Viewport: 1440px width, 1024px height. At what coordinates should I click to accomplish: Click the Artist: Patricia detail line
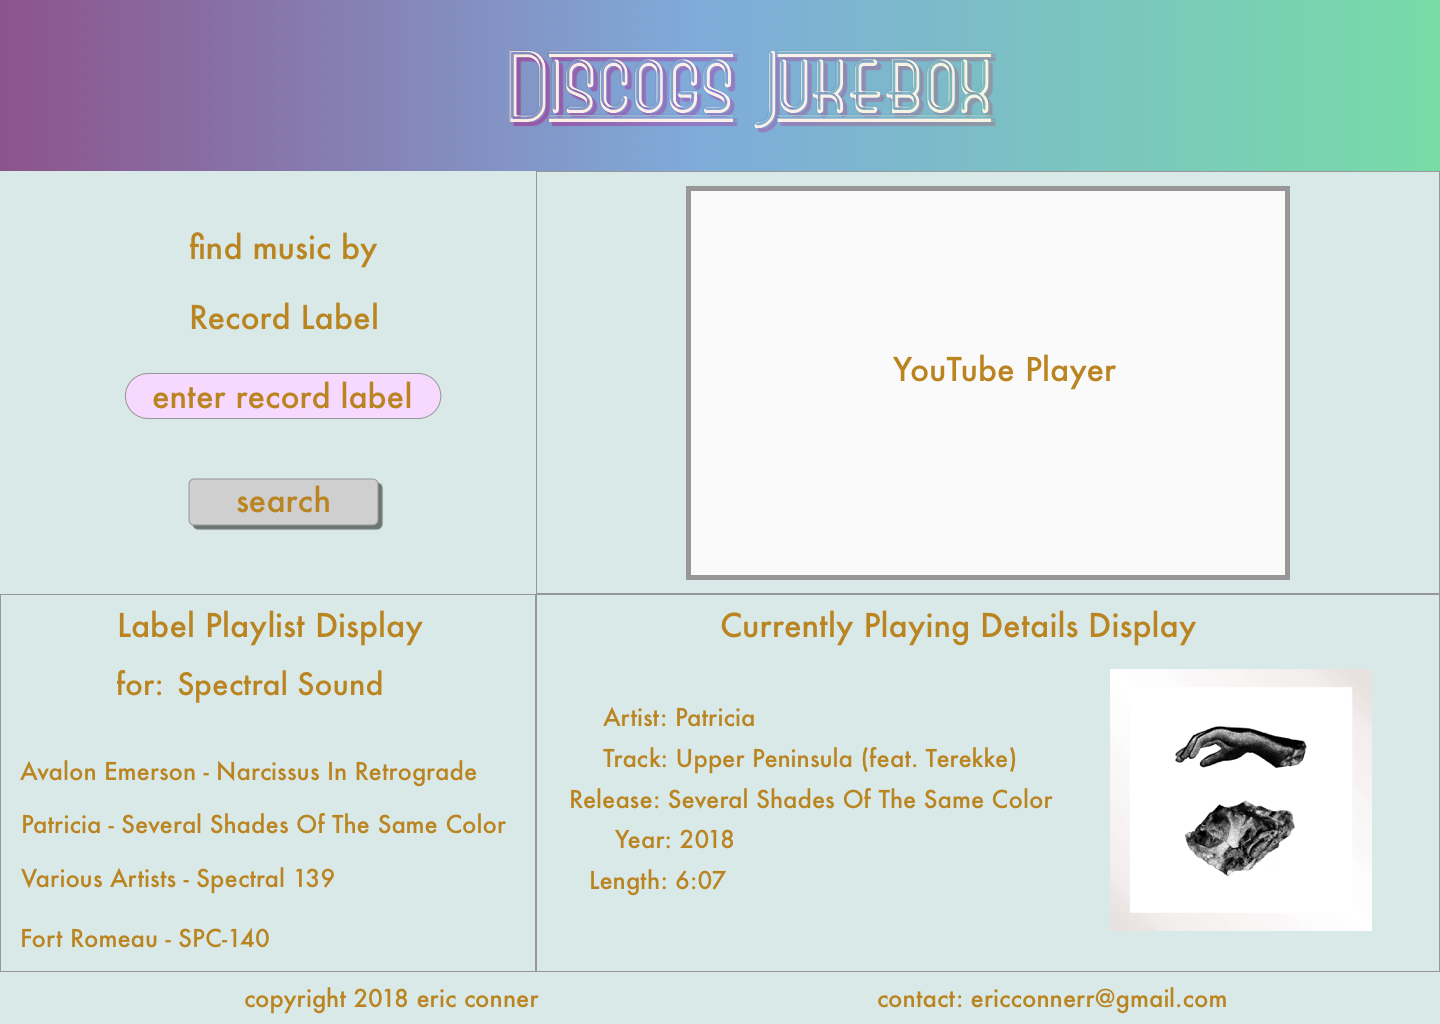click(679, 718)
